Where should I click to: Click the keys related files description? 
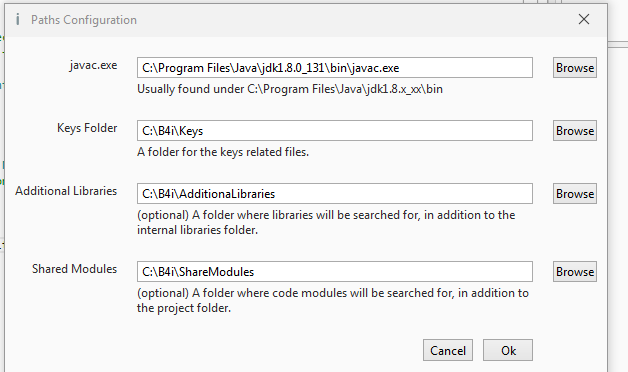click(x=223, y=152)
